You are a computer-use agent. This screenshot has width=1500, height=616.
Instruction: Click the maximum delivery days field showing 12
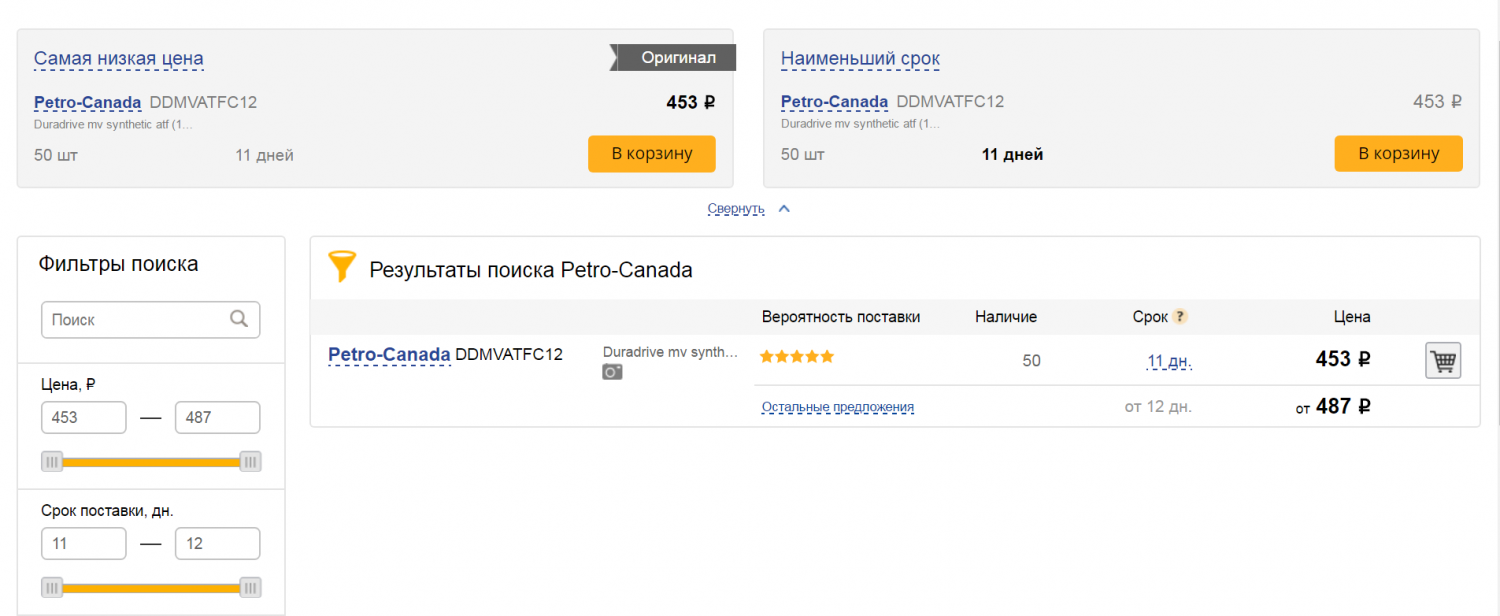(217, 544)
